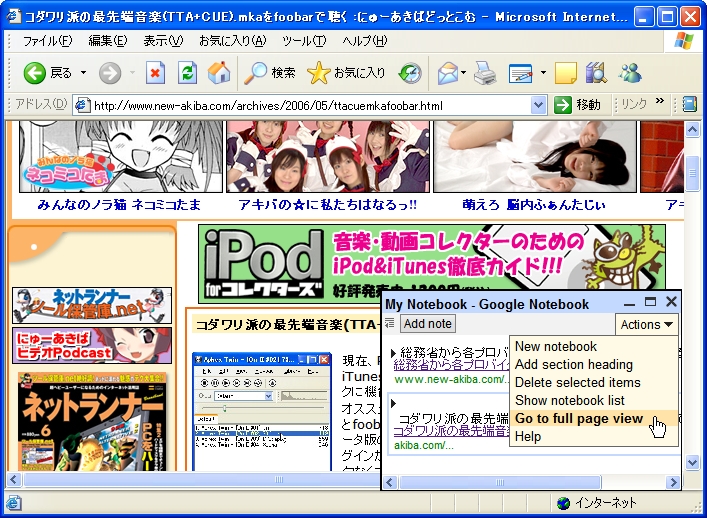
Task: Click the foobar player screenshot thumbnail
Action: point(262,412)
